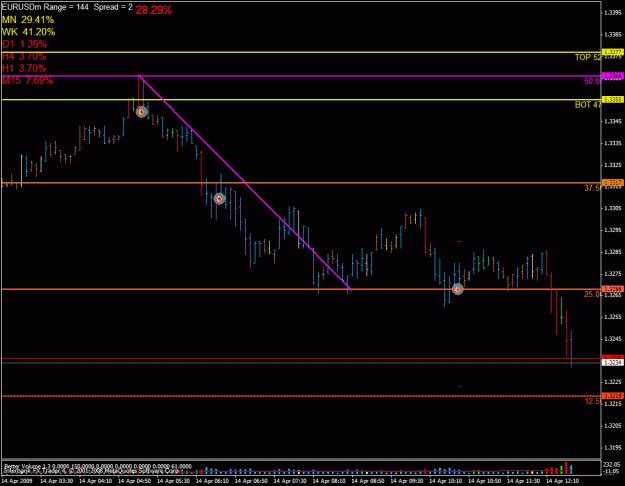This screenshot has height=486, width=625.
Task: Click the 'MN 29.41%' label
Action: (x=28, y=20)
